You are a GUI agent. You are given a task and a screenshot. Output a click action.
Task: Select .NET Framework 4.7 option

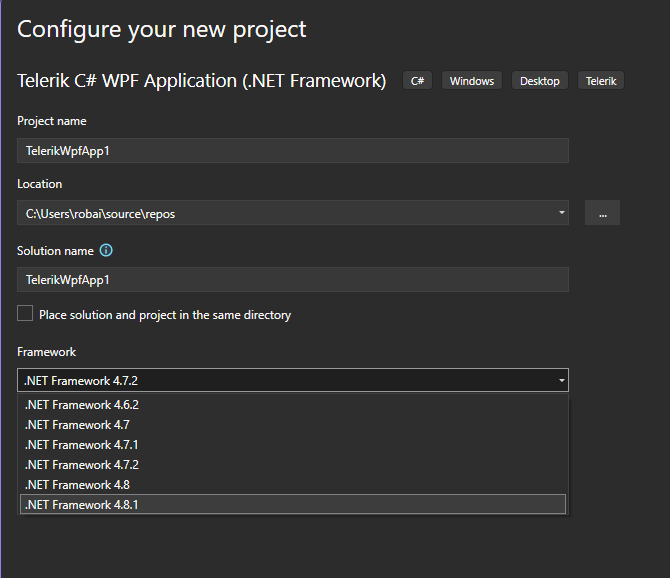click(x=72, y=425)
